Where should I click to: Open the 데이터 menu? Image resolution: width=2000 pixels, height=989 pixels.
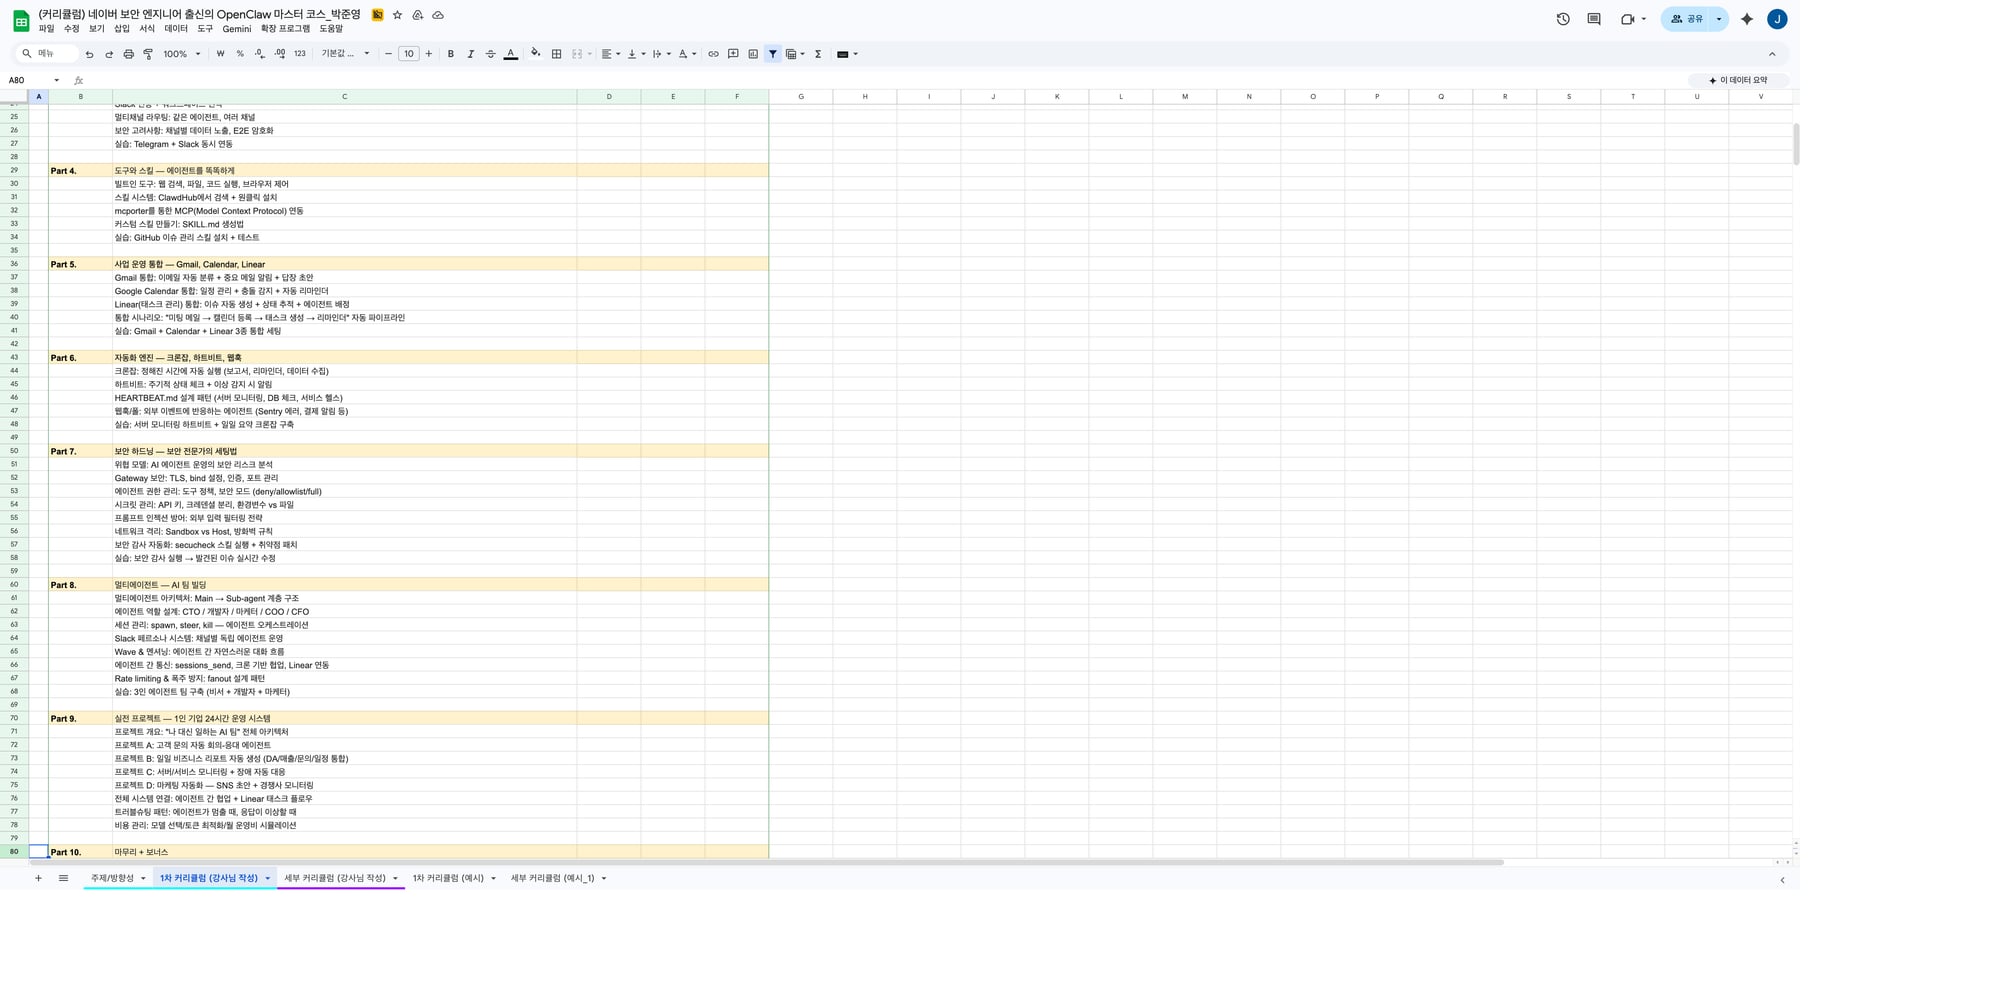point(176,29)
